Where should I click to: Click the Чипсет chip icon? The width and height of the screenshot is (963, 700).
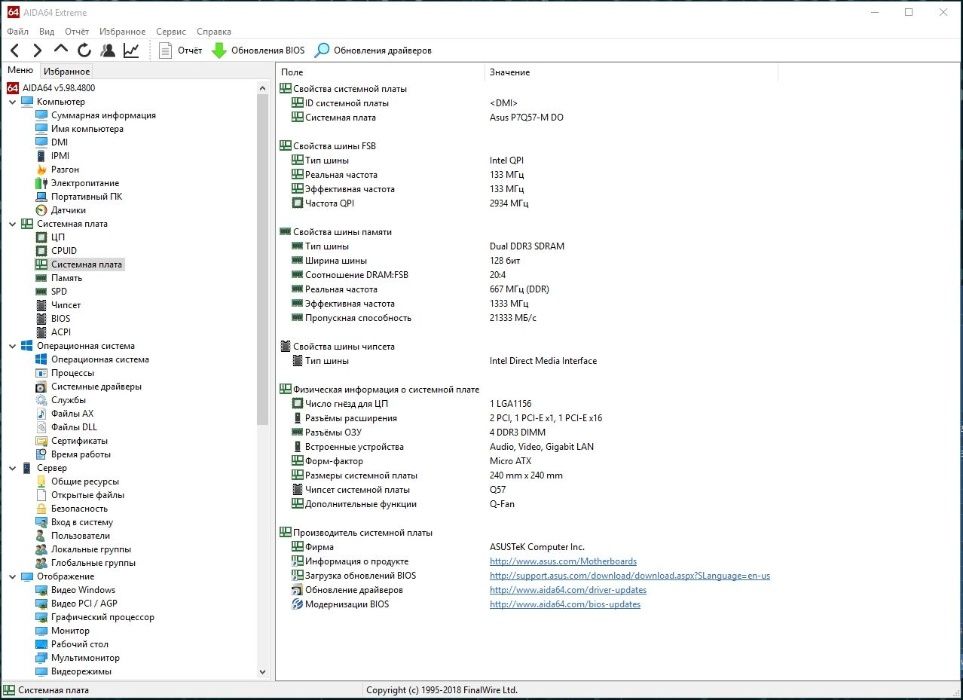(41, 305)
